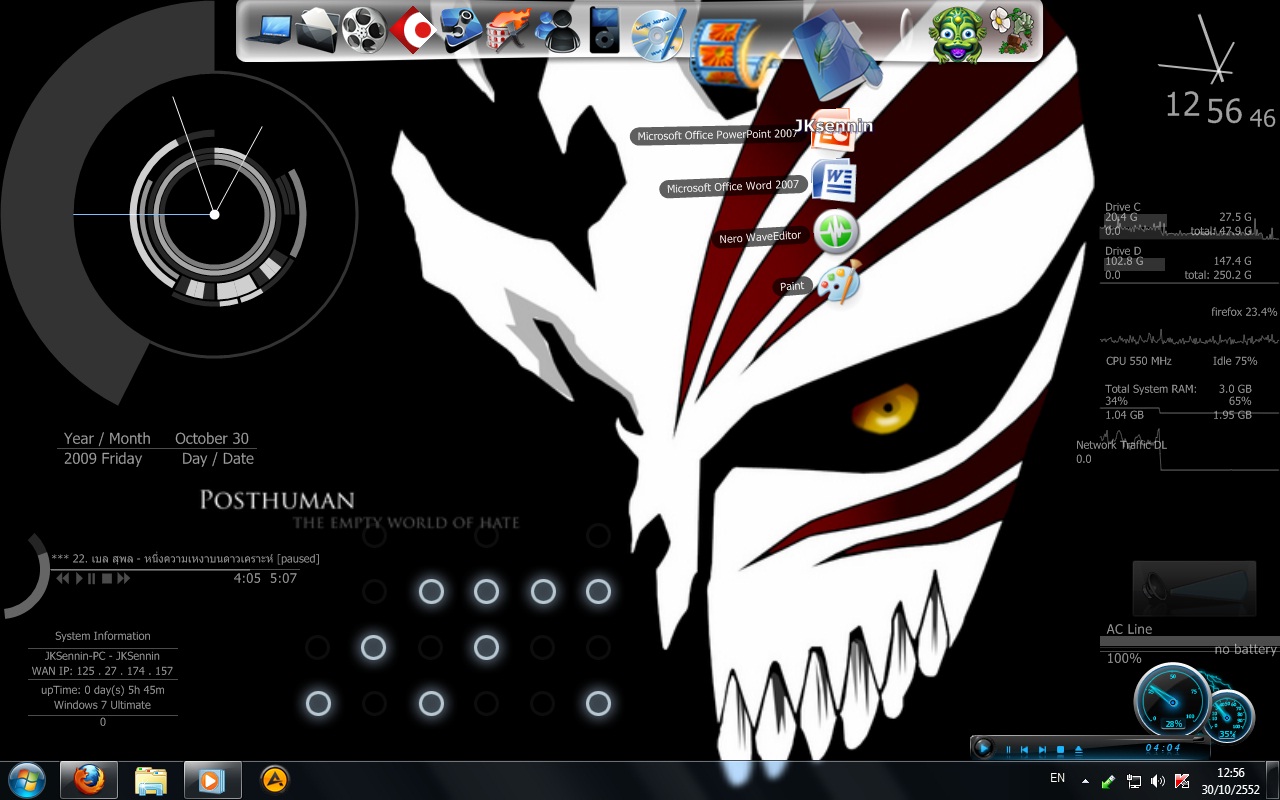Click next track on the blue mini player
The image size is (1280, 800).
(1042, 749)
